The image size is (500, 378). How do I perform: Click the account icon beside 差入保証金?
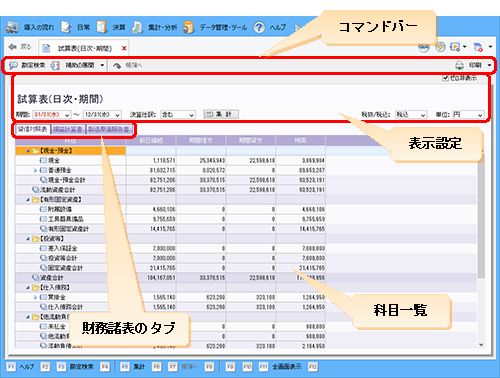coord(43,248)
